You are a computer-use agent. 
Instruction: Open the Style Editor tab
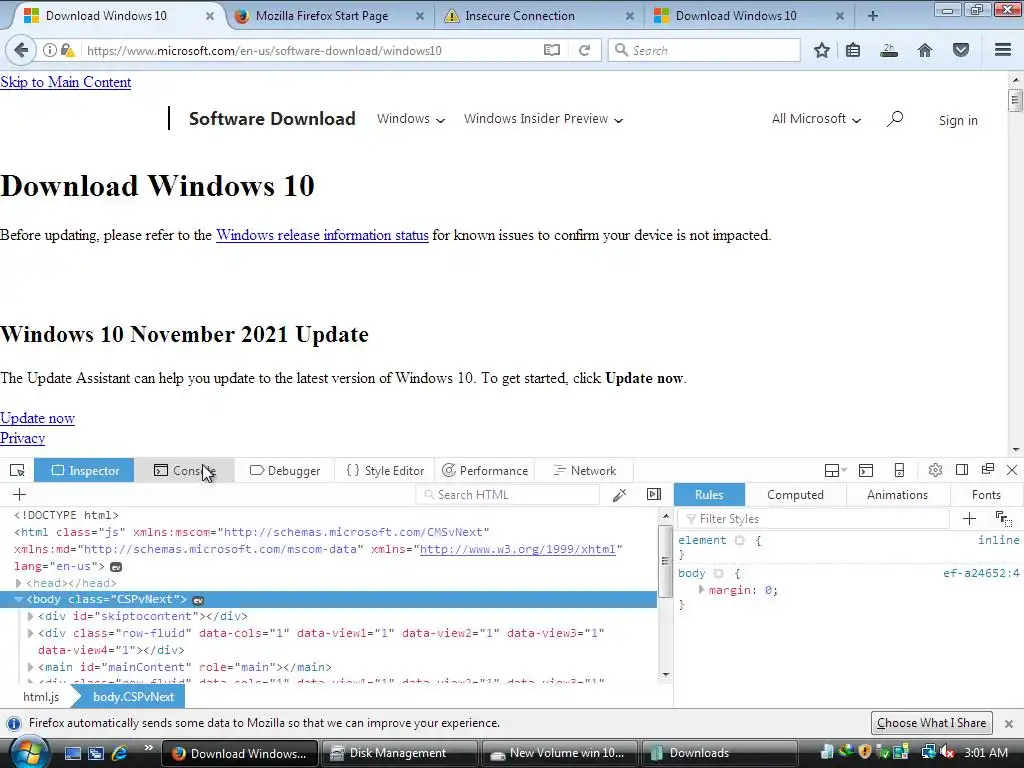[385, 470]
